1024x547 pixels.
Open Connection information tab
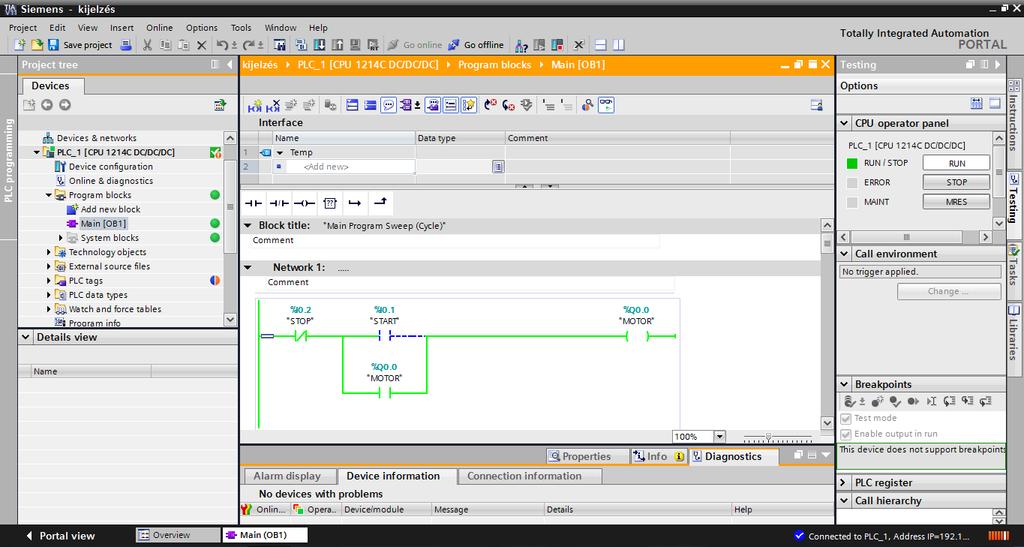(x=524, y=476)
